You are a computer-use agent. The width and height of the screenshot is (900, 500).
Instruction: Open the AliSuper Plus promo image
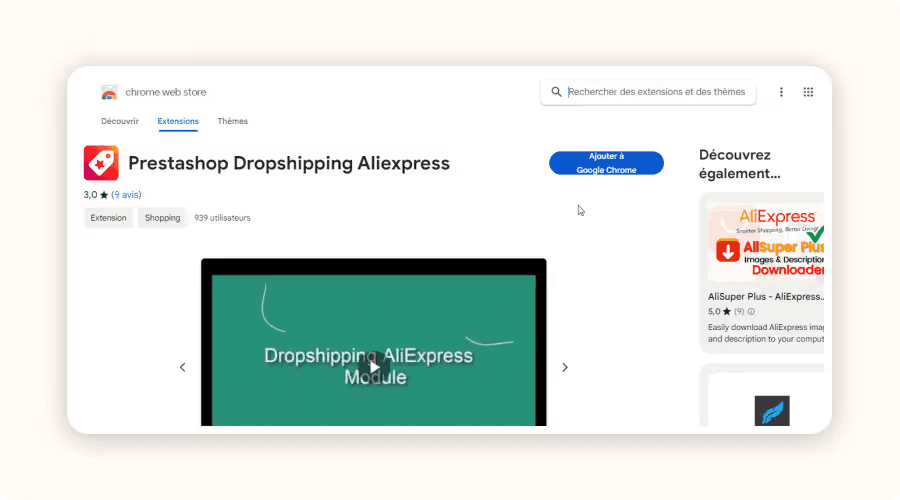coord(766,242)
